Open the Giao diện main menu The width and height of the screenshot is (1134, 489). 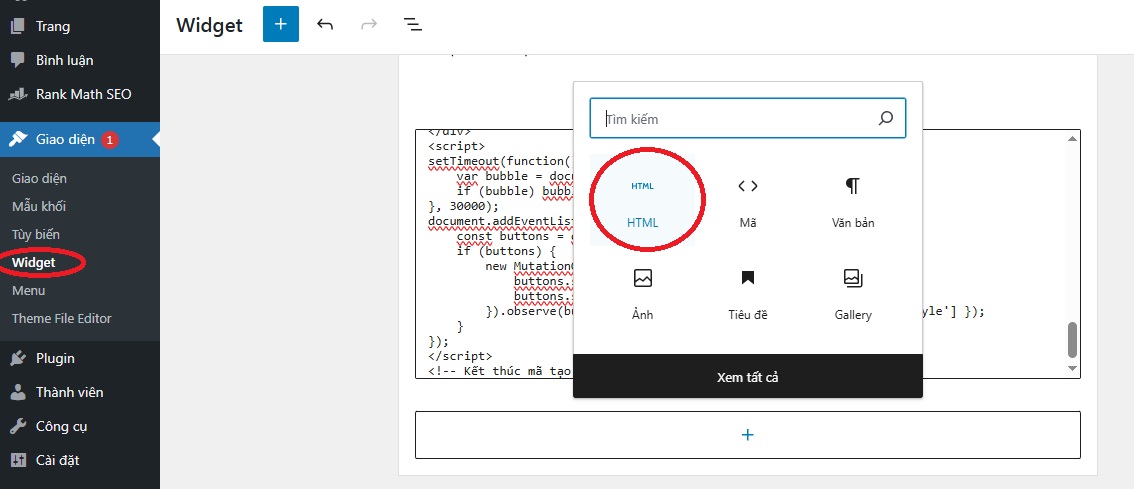point(80,140)
